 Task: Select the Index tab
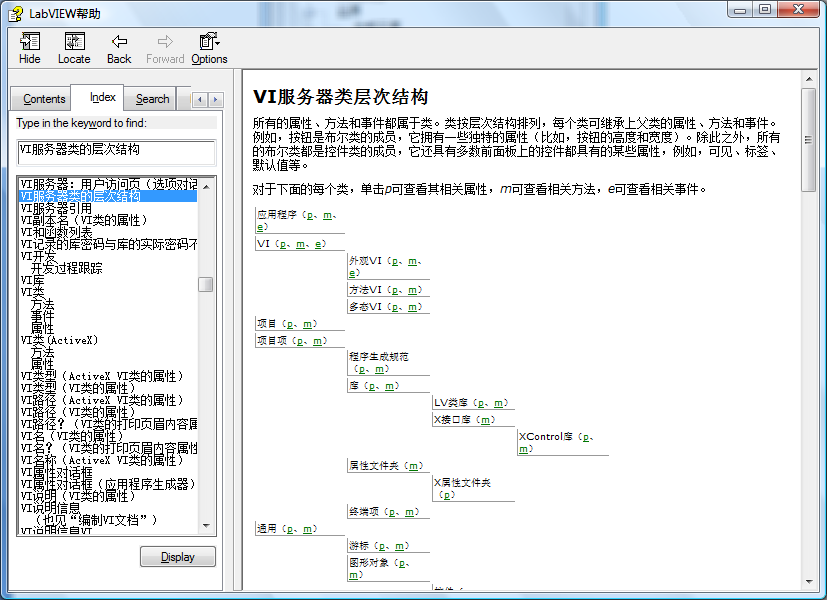point(102,98)
